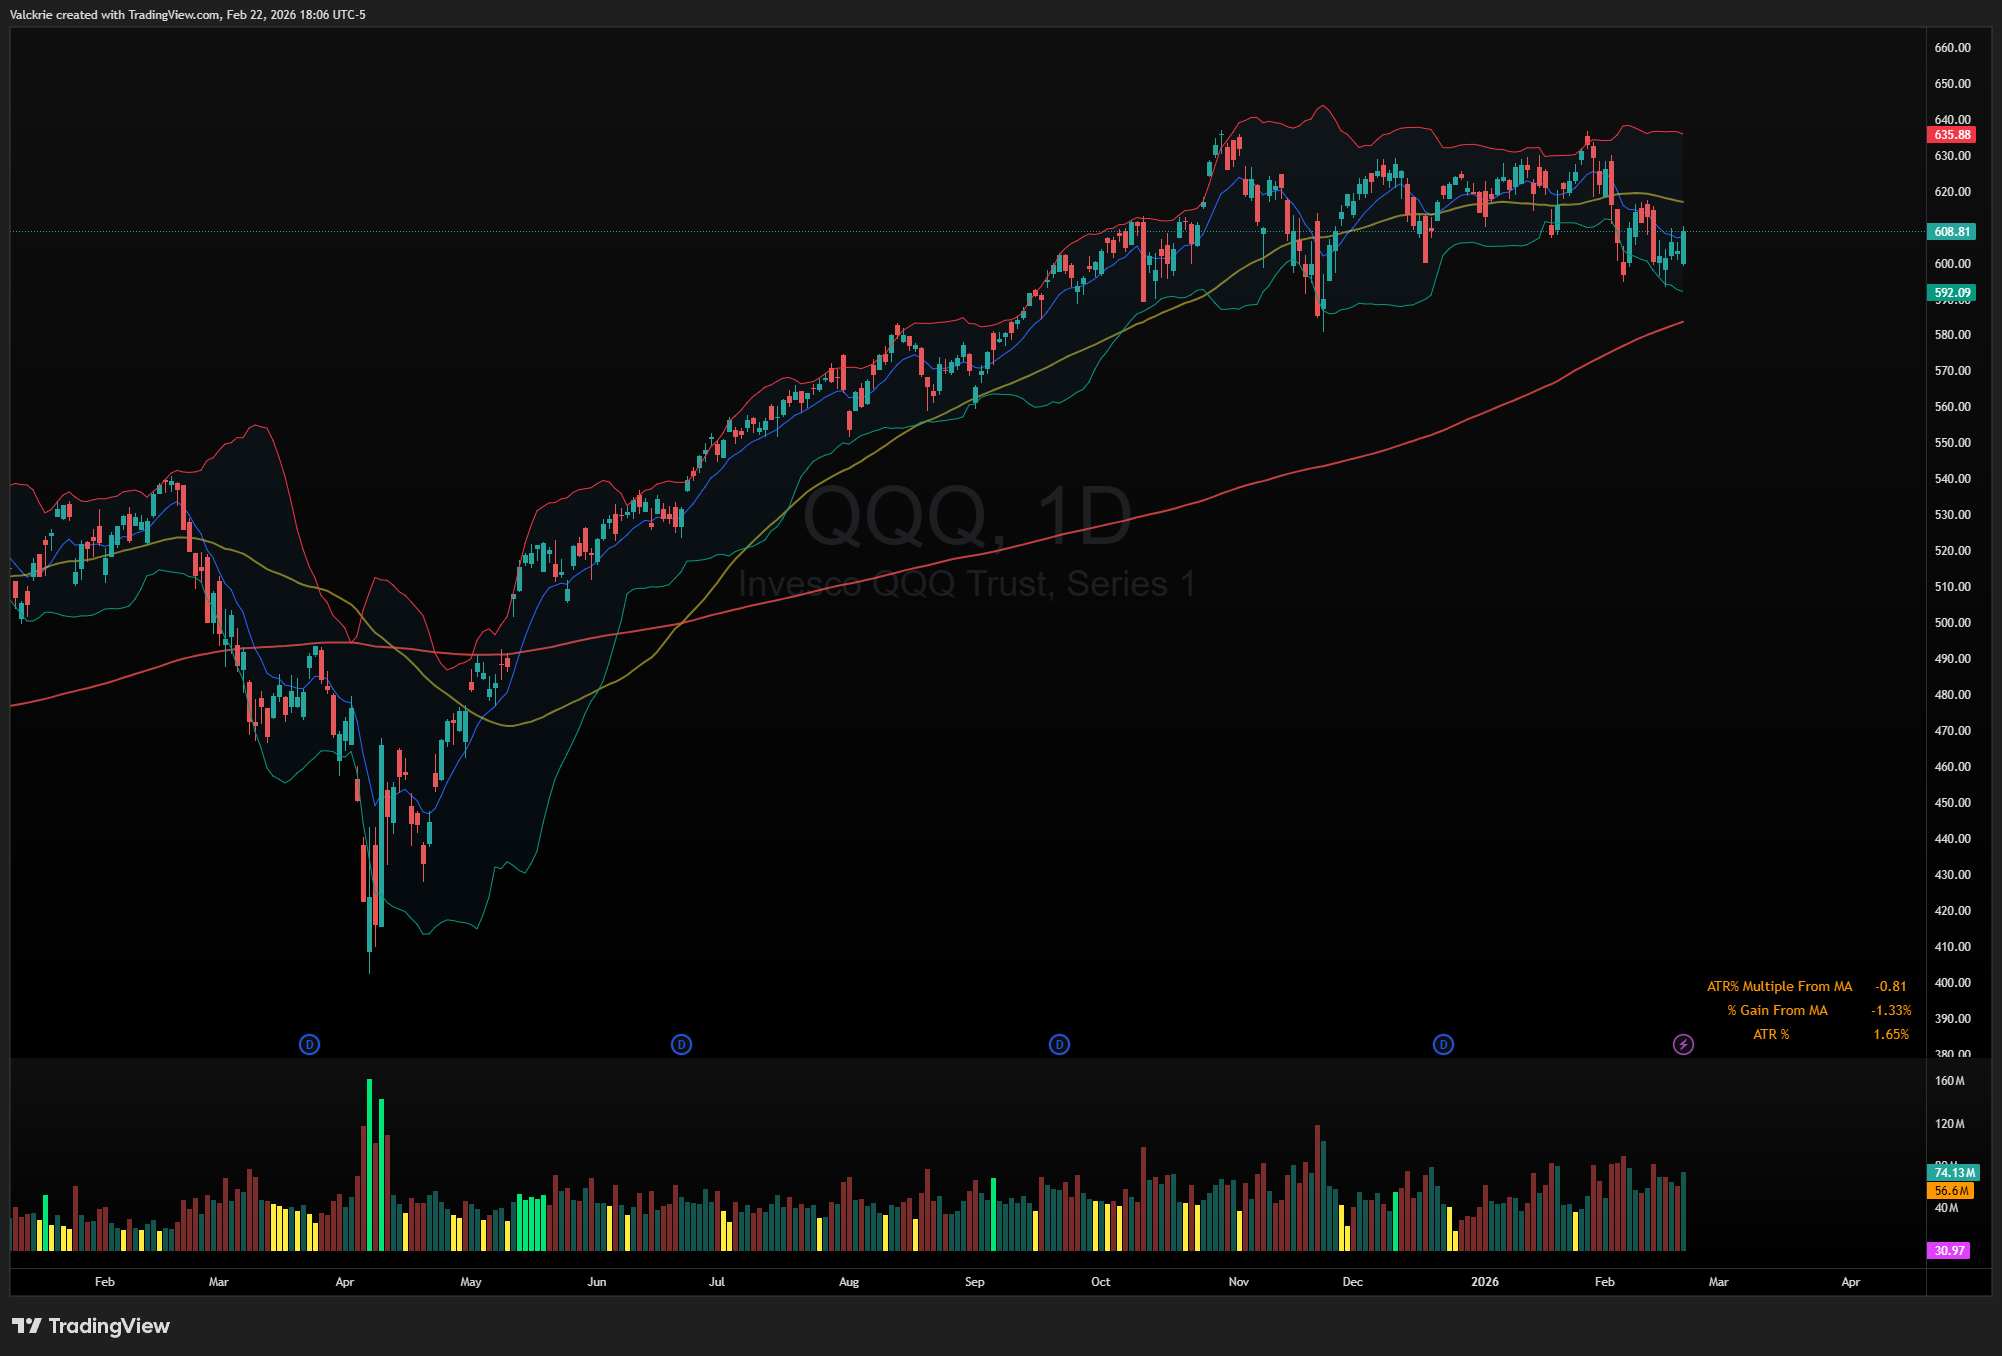The image size is (2002, 1356).
Task: Click the Apr 2025 label on the time axis
Action: click(x=344, y=1281)
